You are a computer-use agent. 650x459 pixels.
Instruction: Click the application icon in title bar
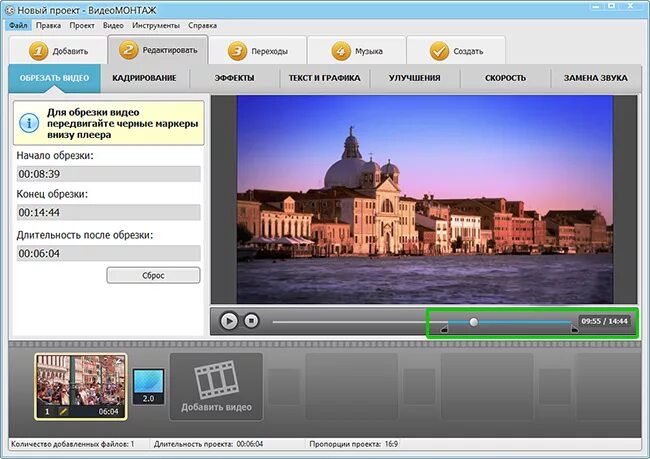pyautogui.click(x=10, y=10)
